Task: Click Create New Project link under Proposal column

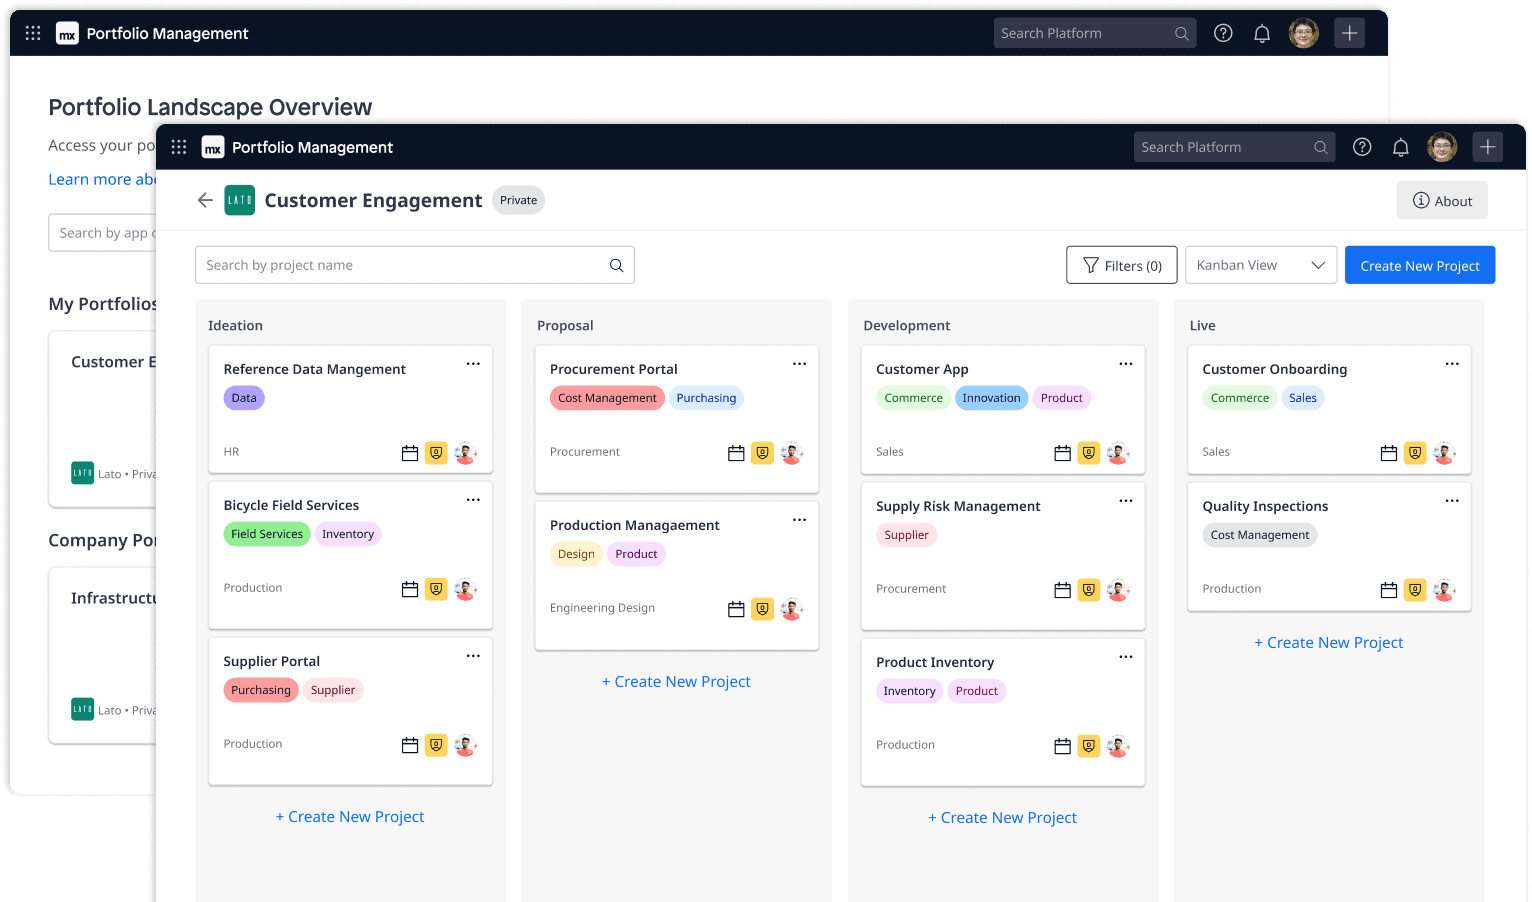Action: coord(676,682)
